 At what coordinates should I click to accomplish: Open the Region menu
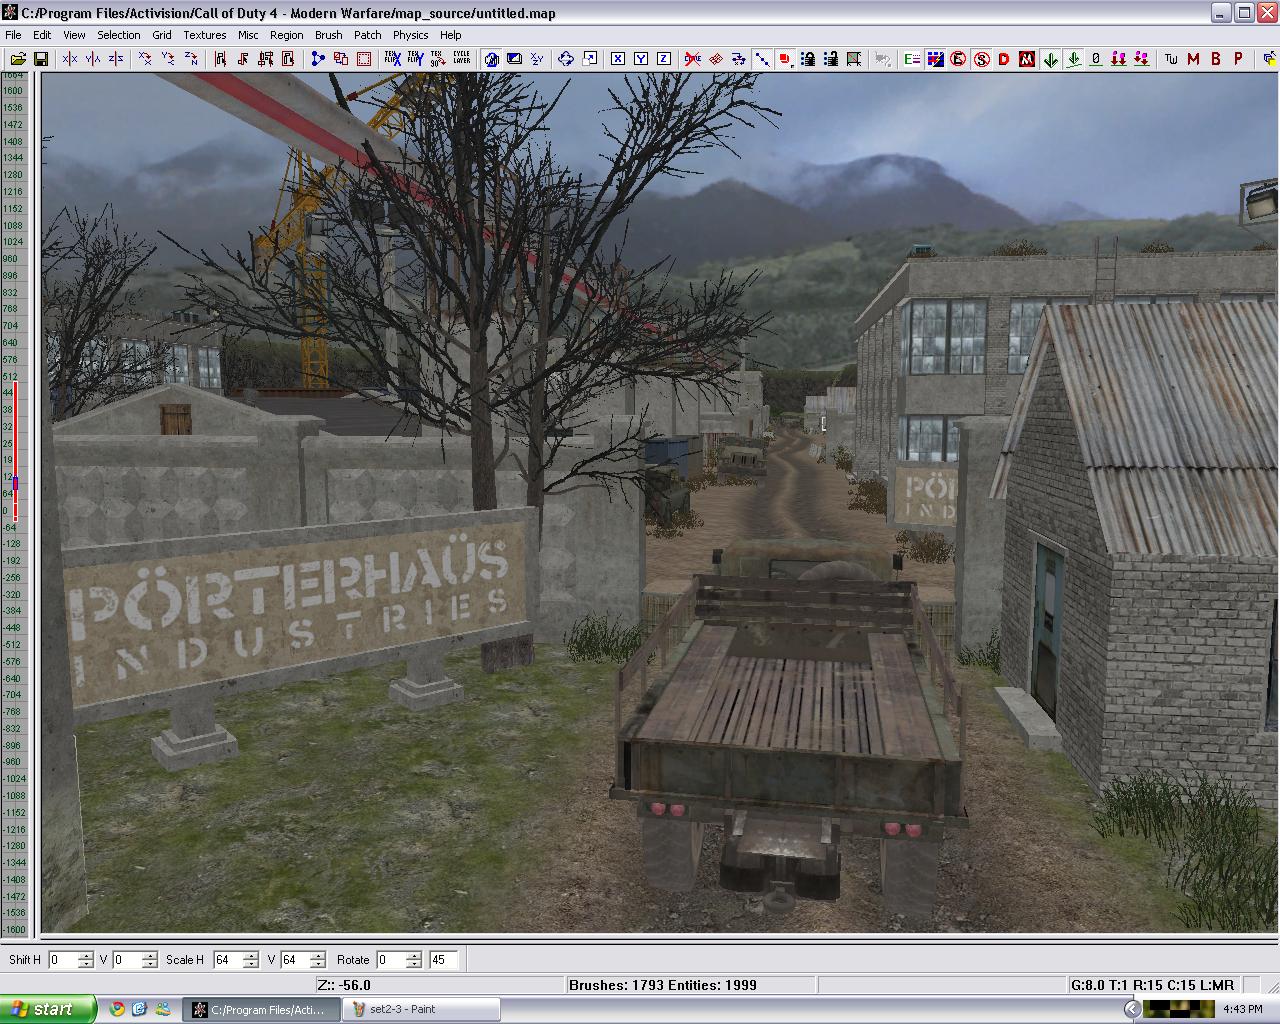click(x=287, y=35)
